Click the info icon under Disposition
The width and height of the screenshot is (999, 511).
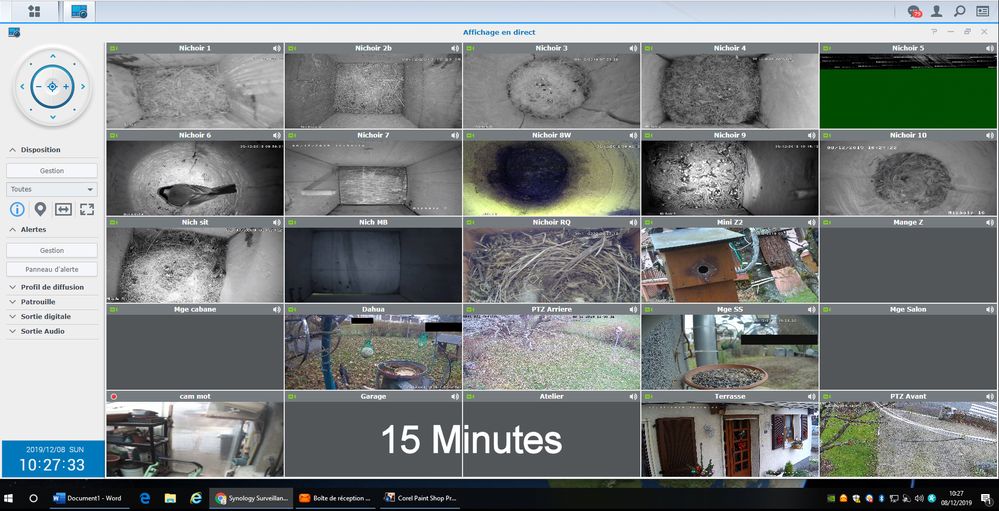coord(17,209)
